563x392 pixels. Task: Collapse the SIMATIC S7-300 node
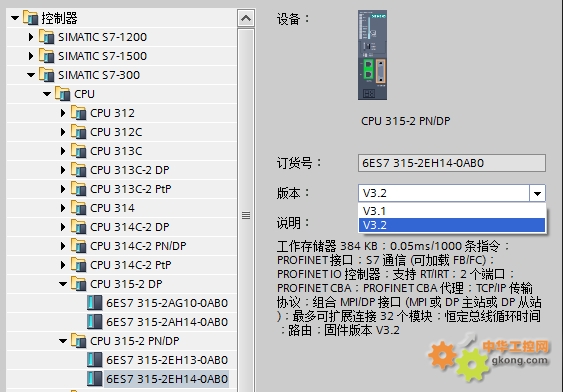coord(31,75)
